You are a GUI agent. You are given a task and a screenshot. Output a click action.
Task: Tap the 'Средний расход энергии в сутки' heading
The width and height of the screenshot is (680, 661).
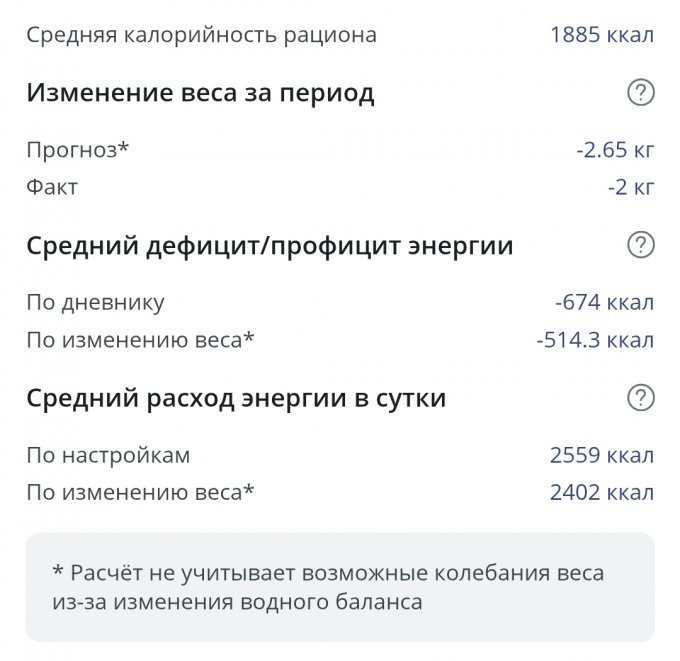point(236,398)
